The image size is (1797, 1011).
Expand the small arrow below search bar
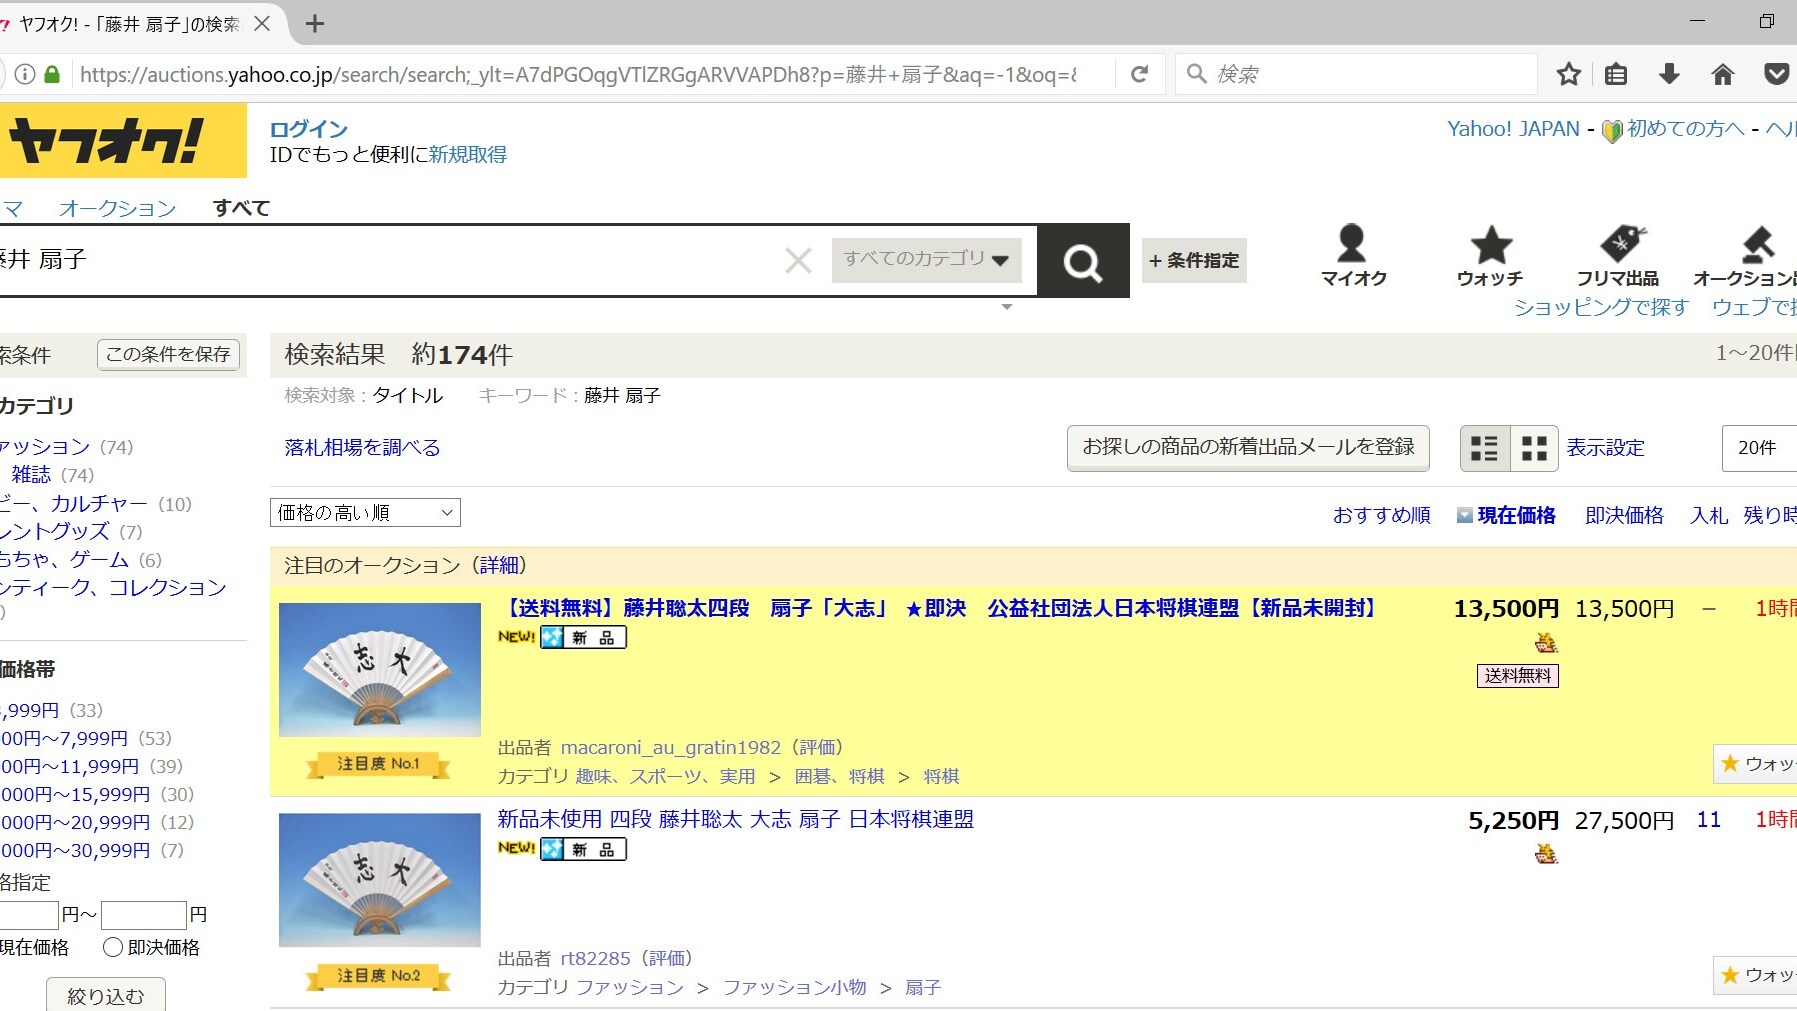(x=1007, y=307)
